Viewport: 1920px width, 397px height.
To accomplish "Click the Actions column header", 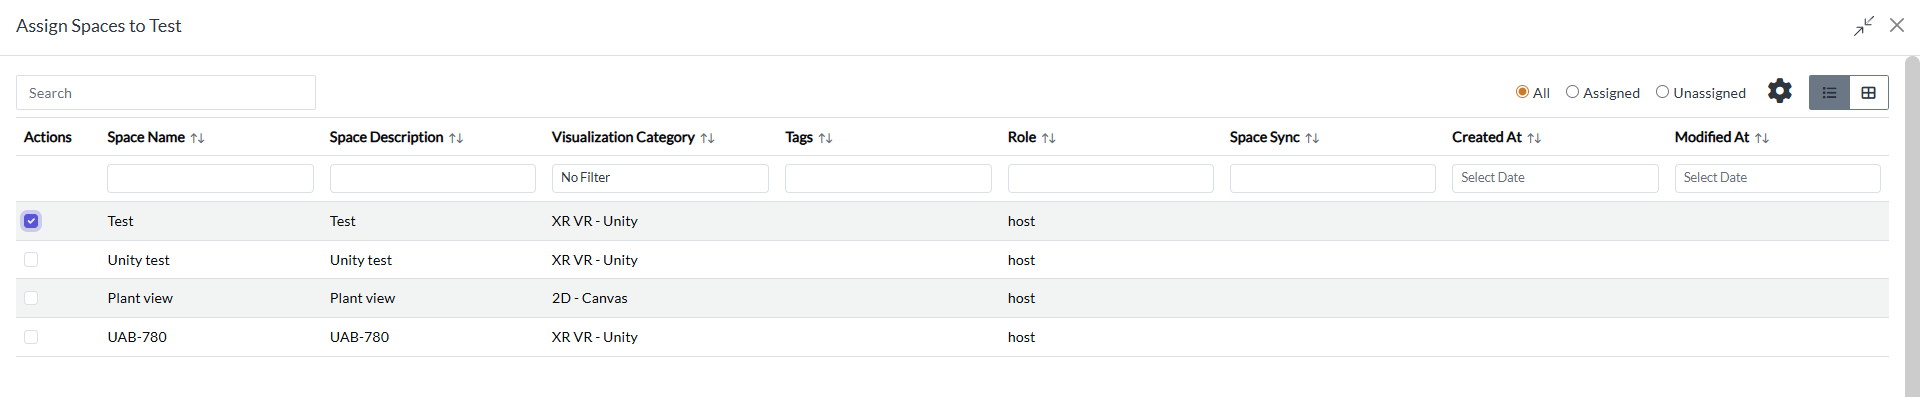I will 48,137.
